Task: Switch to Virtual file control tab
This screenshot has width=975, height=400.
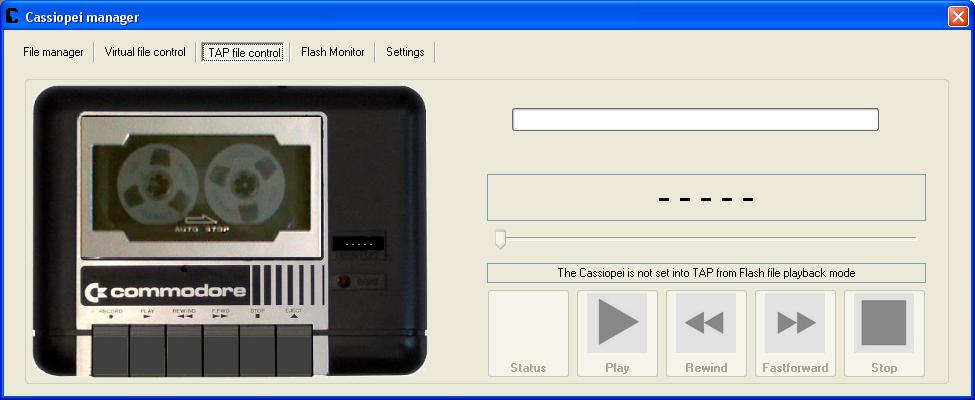Action: coord(145,52)
